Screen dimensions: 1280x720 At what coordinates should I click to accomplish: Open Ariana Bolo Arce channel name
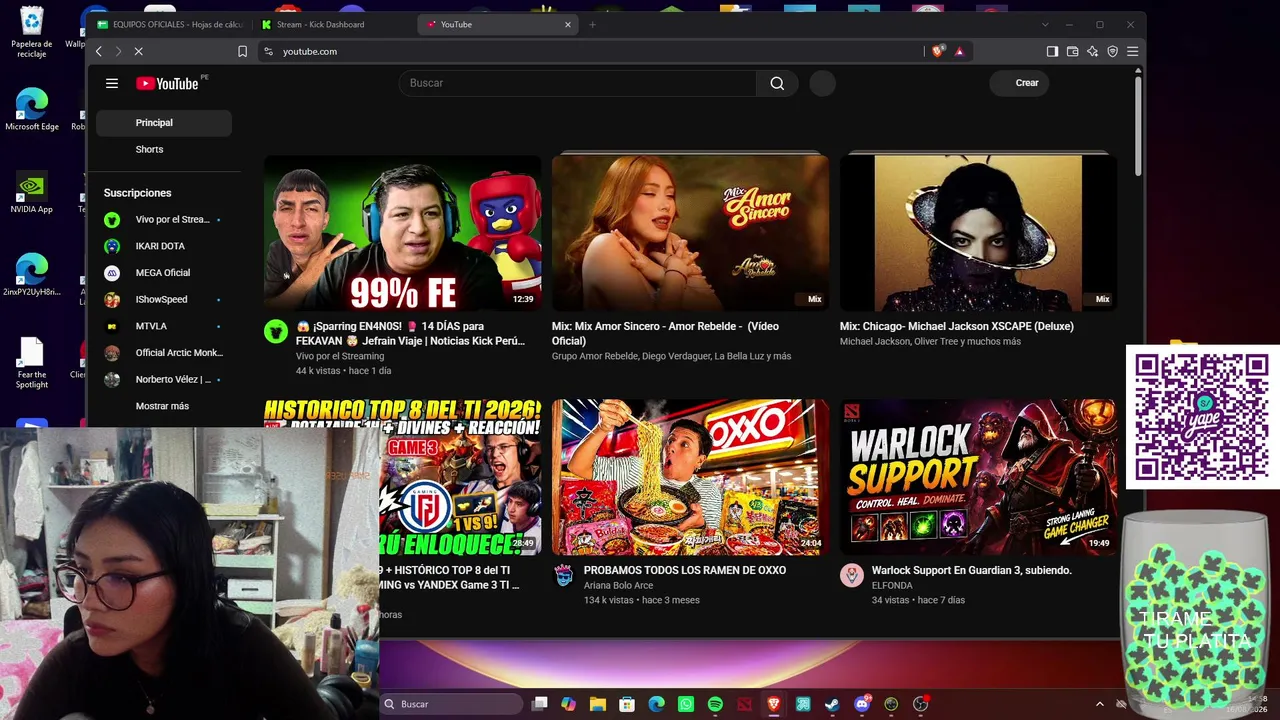618,586
